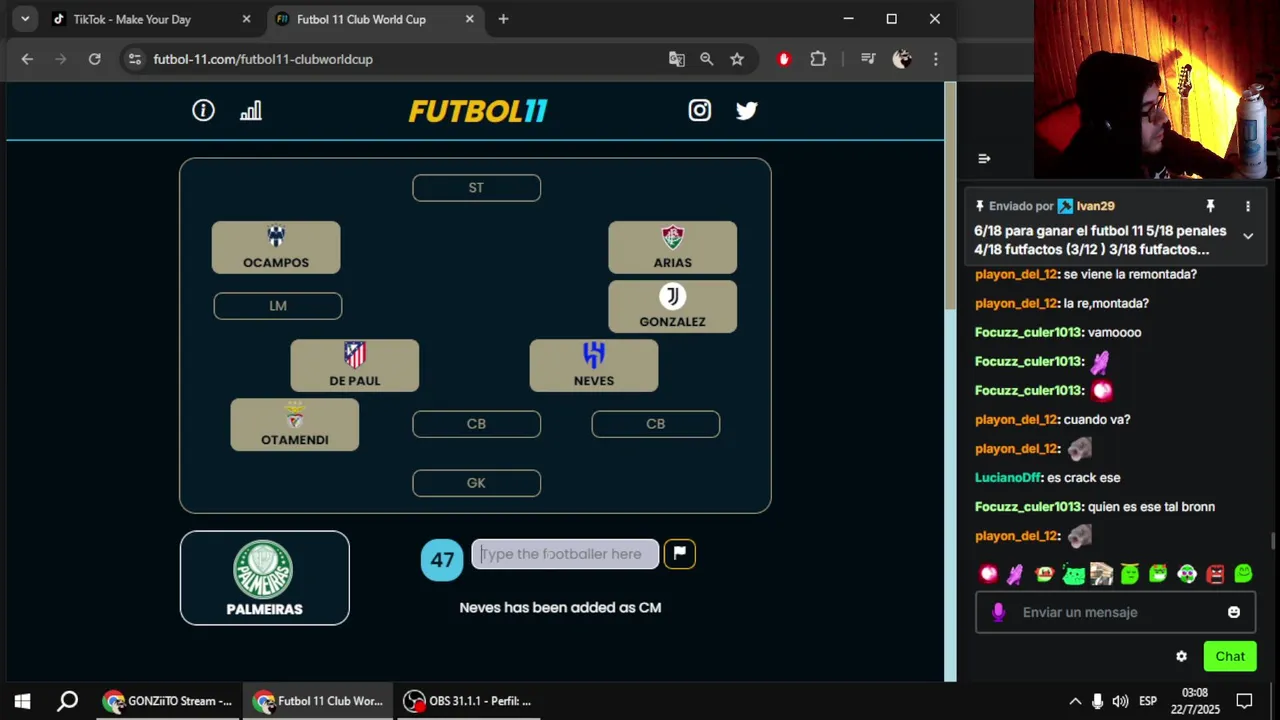This screenshot has height=720, width=1280.
Task: Expand the pinned chat message
Action: point(1248,236)
